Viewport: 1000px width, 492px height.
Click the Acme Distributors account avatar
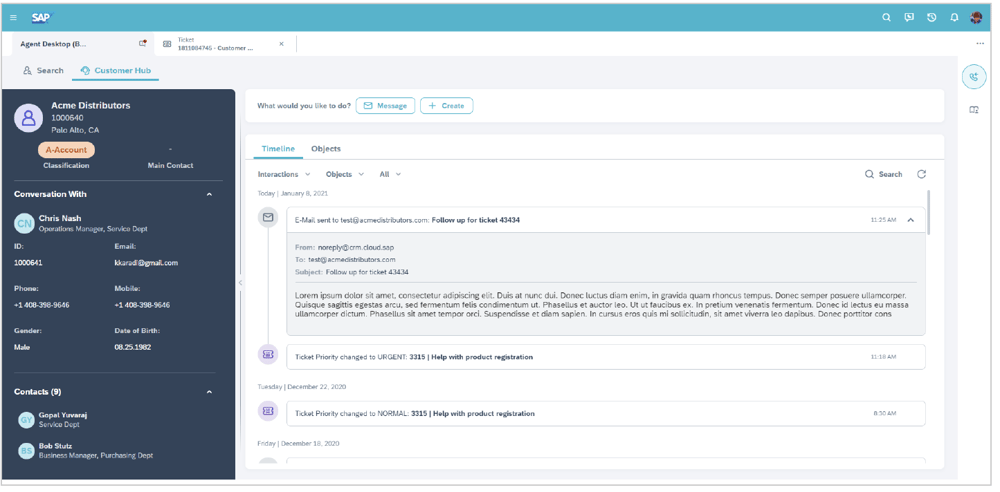point(28,118)
